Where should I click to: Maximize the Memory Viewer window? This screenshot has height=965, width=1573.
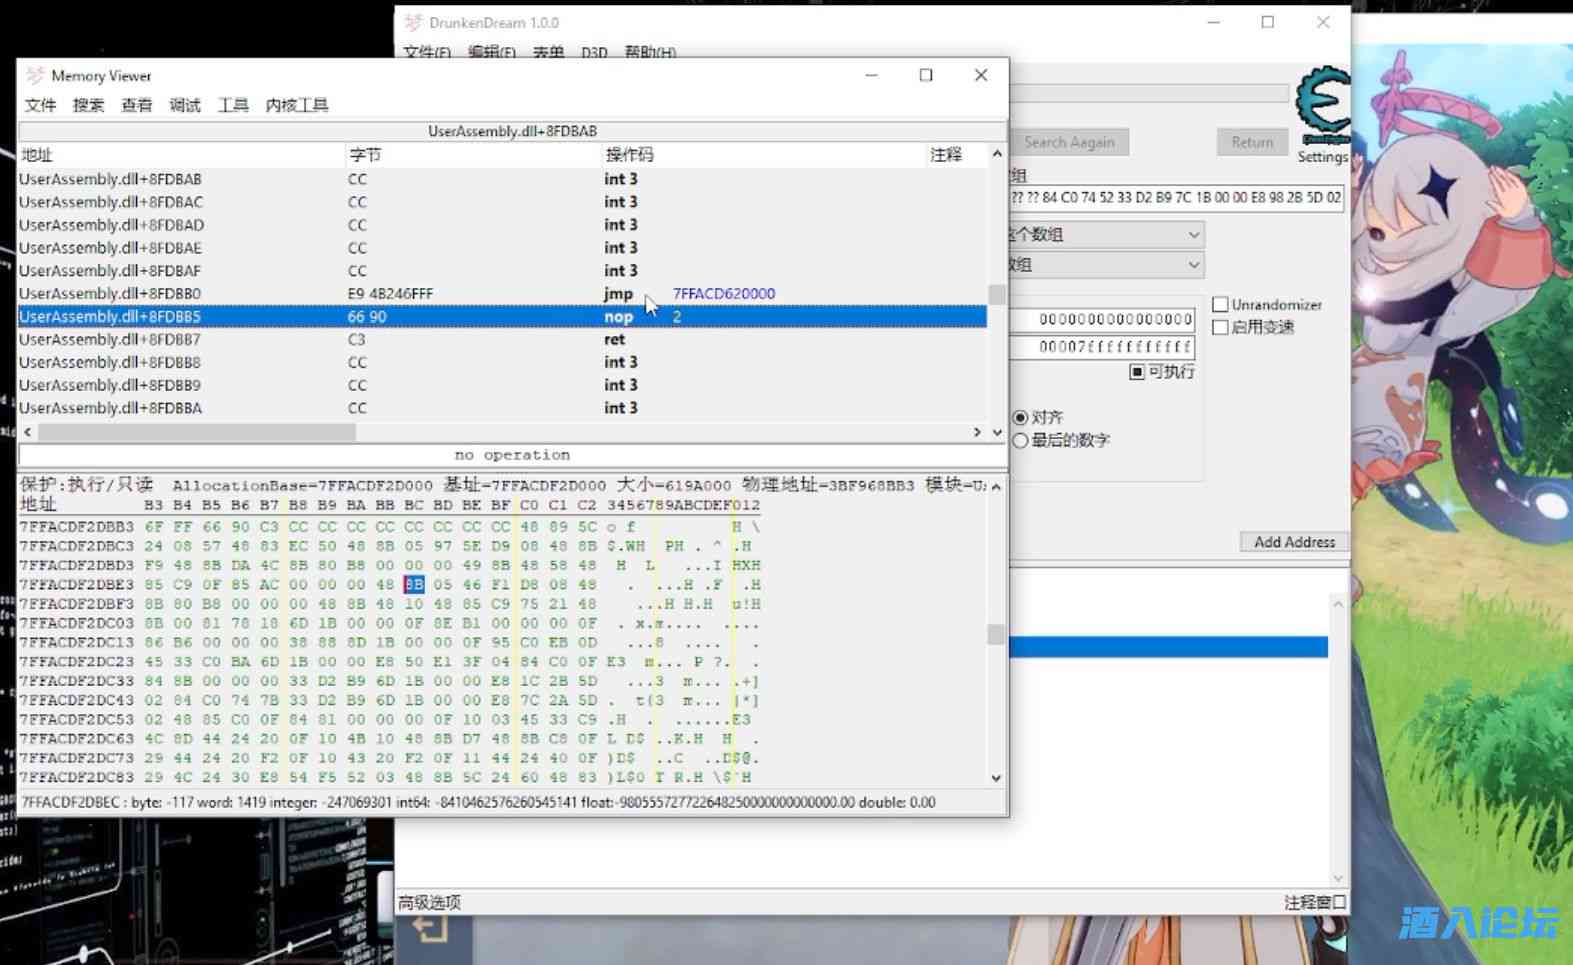926,76
